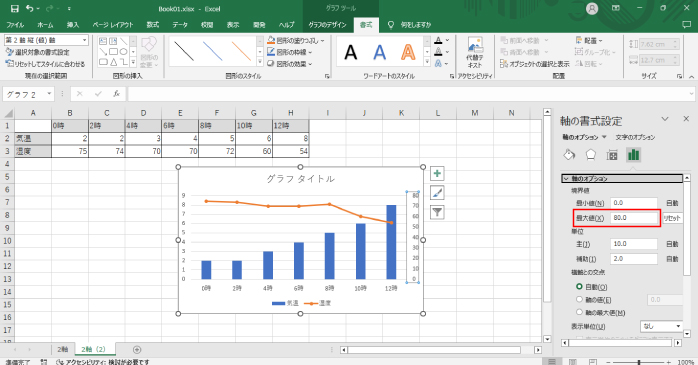Open 表示単位 display units combo box
The height and width of the screenshot is (365, 698).
[661, 326]
